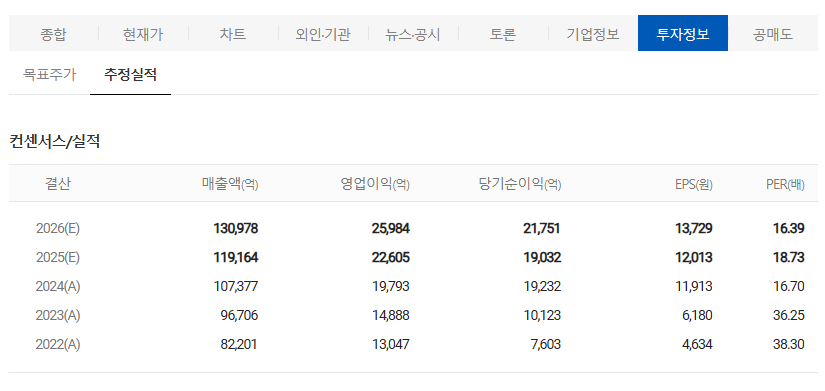825x391 pixels.
Task: Click EPS value 11,913
Action: click(693, 286)
